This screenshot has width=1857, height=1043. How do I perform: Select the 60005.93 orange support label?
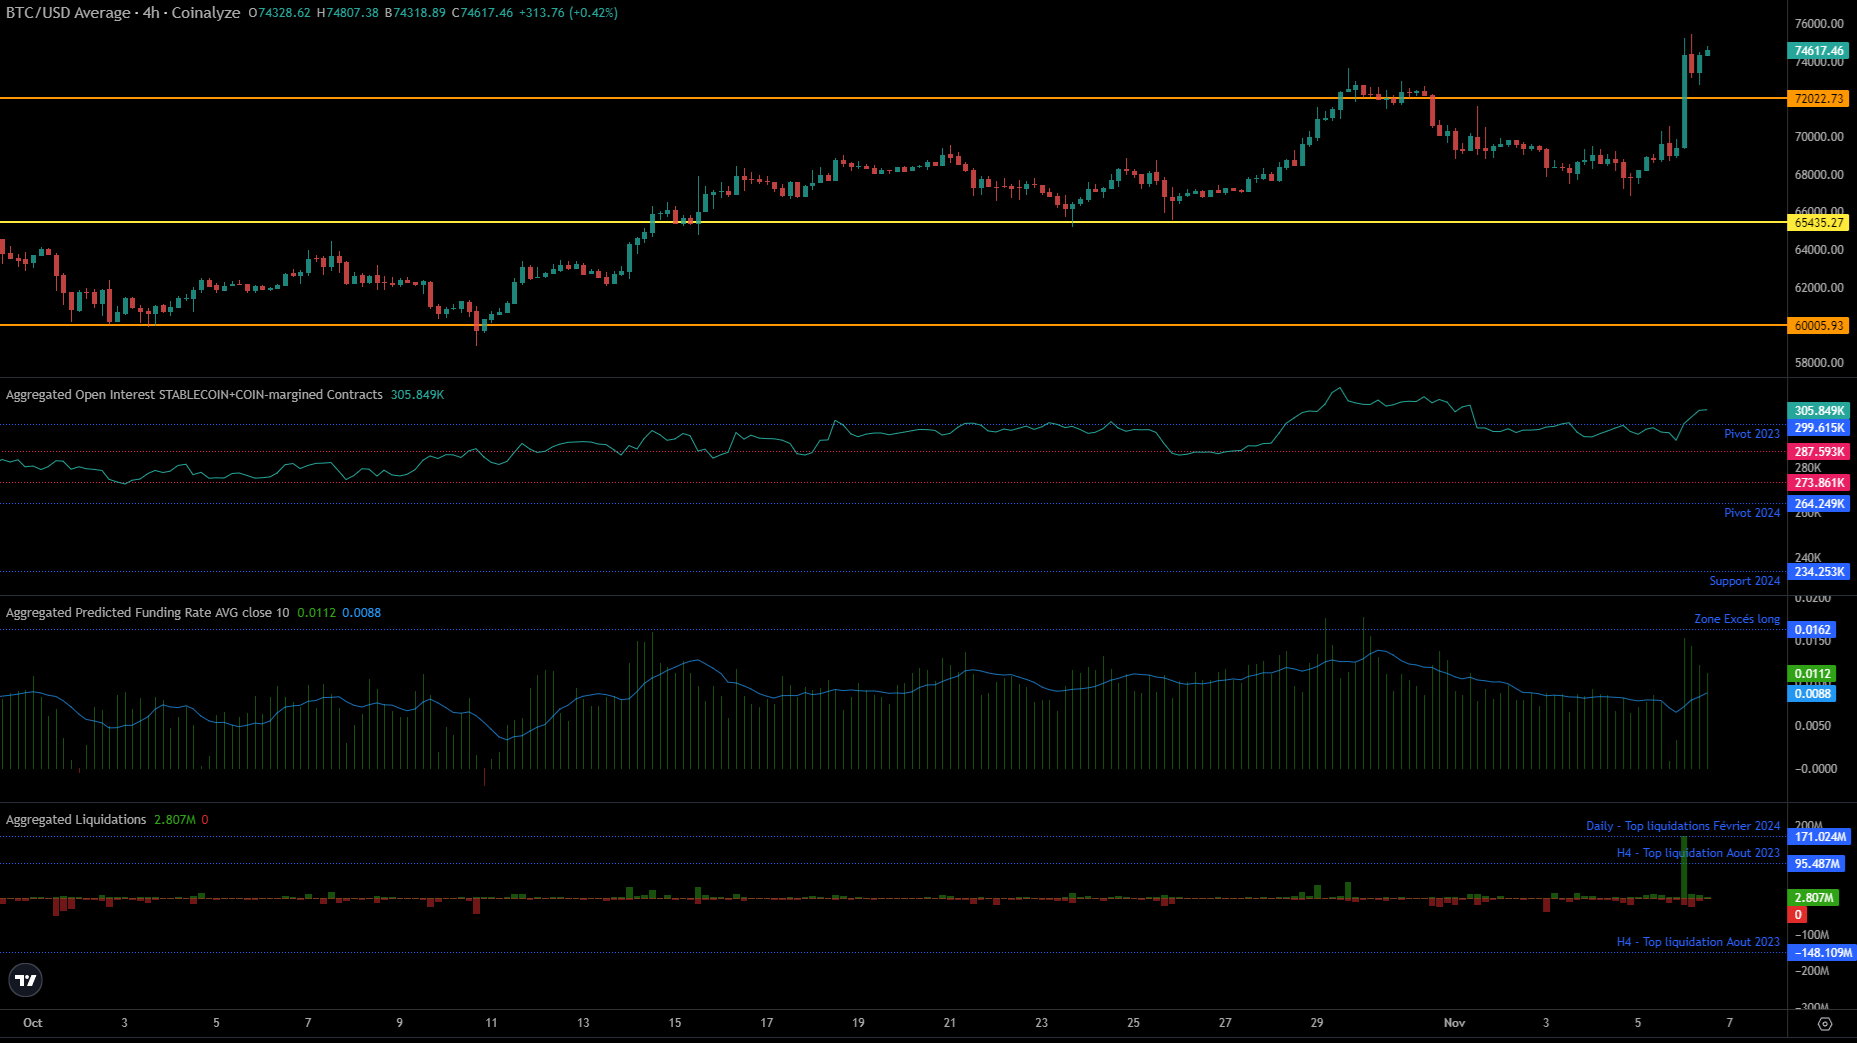click(x=1819, y=326)
